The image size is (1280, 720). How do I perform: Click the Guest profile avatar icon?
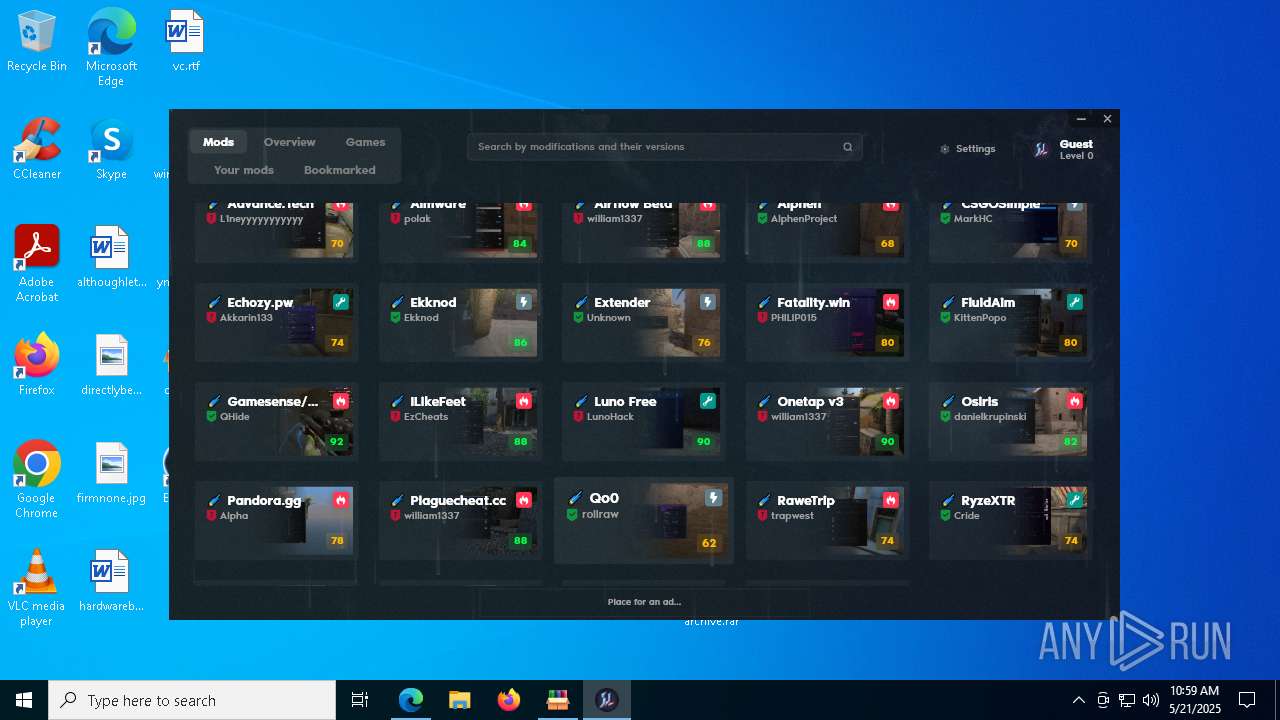1041,149
